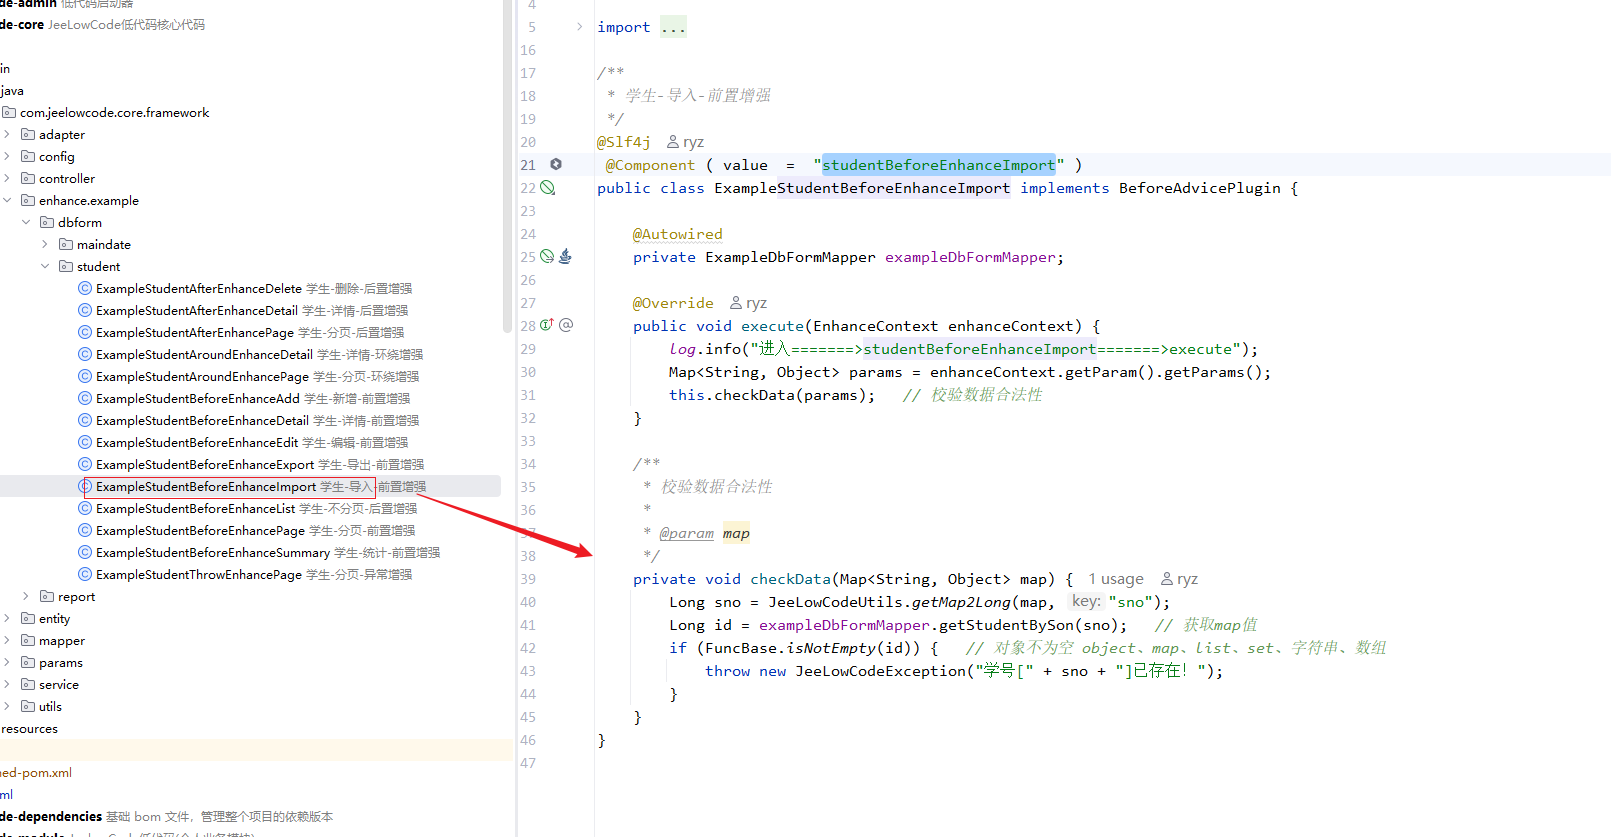Unfold the collapsed import block on line 5

[579, 27]
